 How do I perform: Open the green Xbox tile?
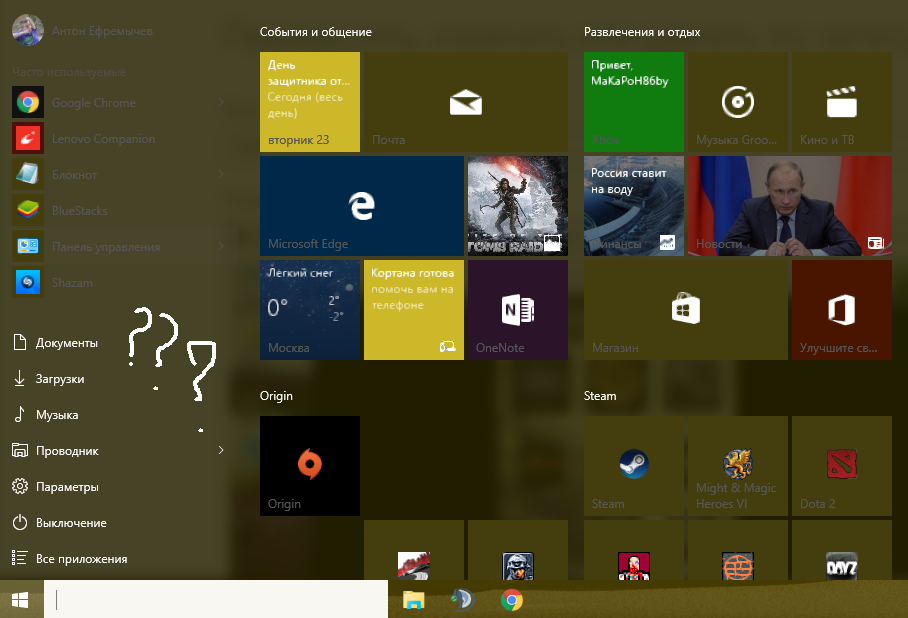634,102
